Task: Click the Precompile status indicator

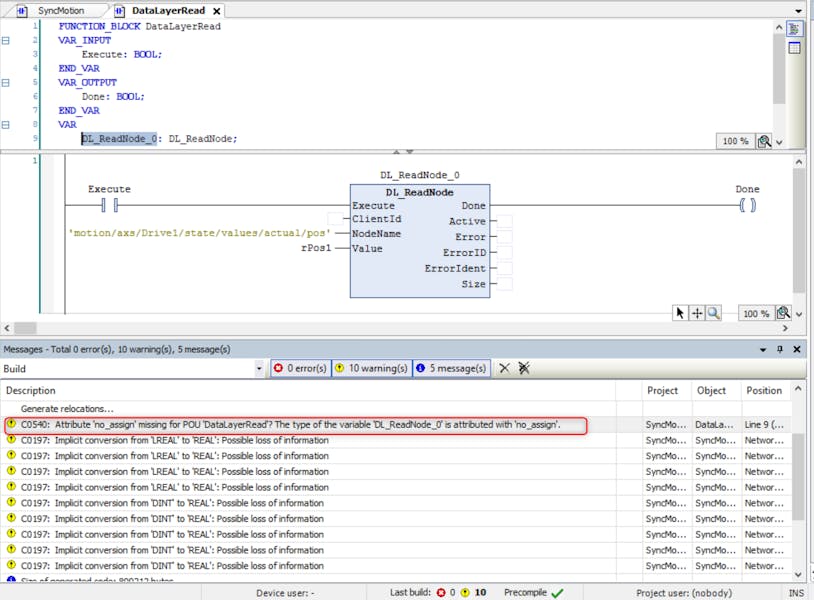Action: tap(534, 592)
